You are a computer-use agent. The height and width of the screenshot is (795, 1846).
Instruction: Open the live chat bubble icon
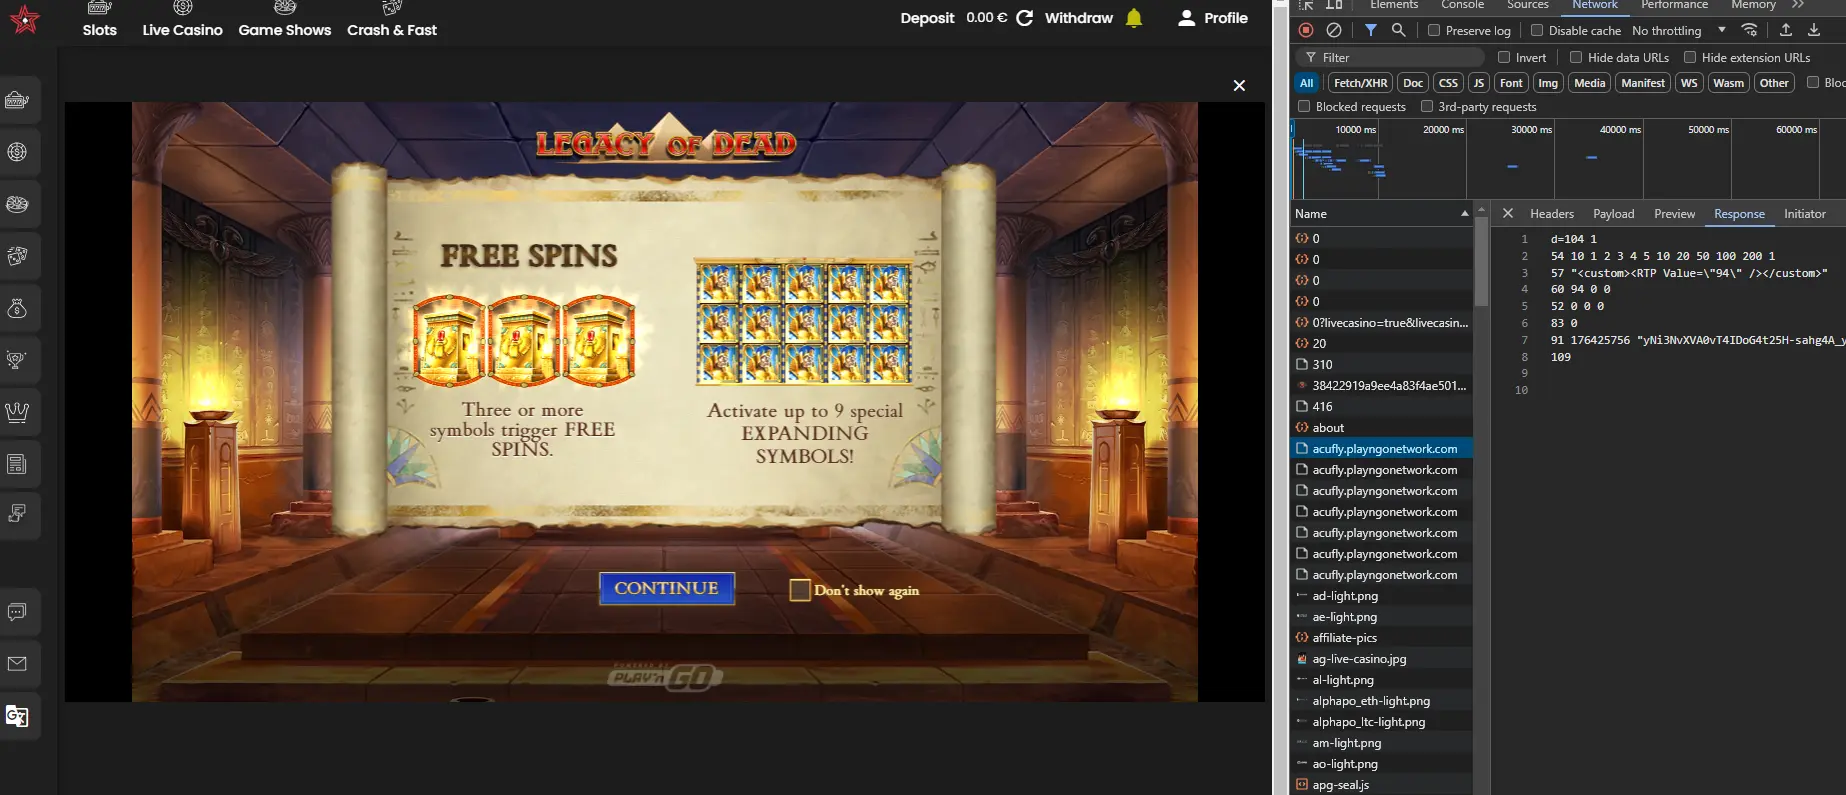(x=17, y=612)
